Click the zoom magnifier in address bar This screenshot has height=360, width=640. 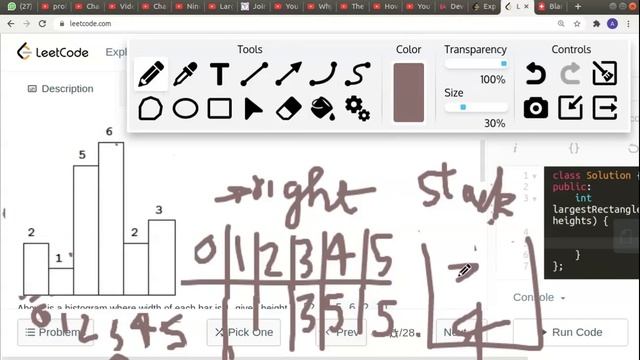pos(561,24)
